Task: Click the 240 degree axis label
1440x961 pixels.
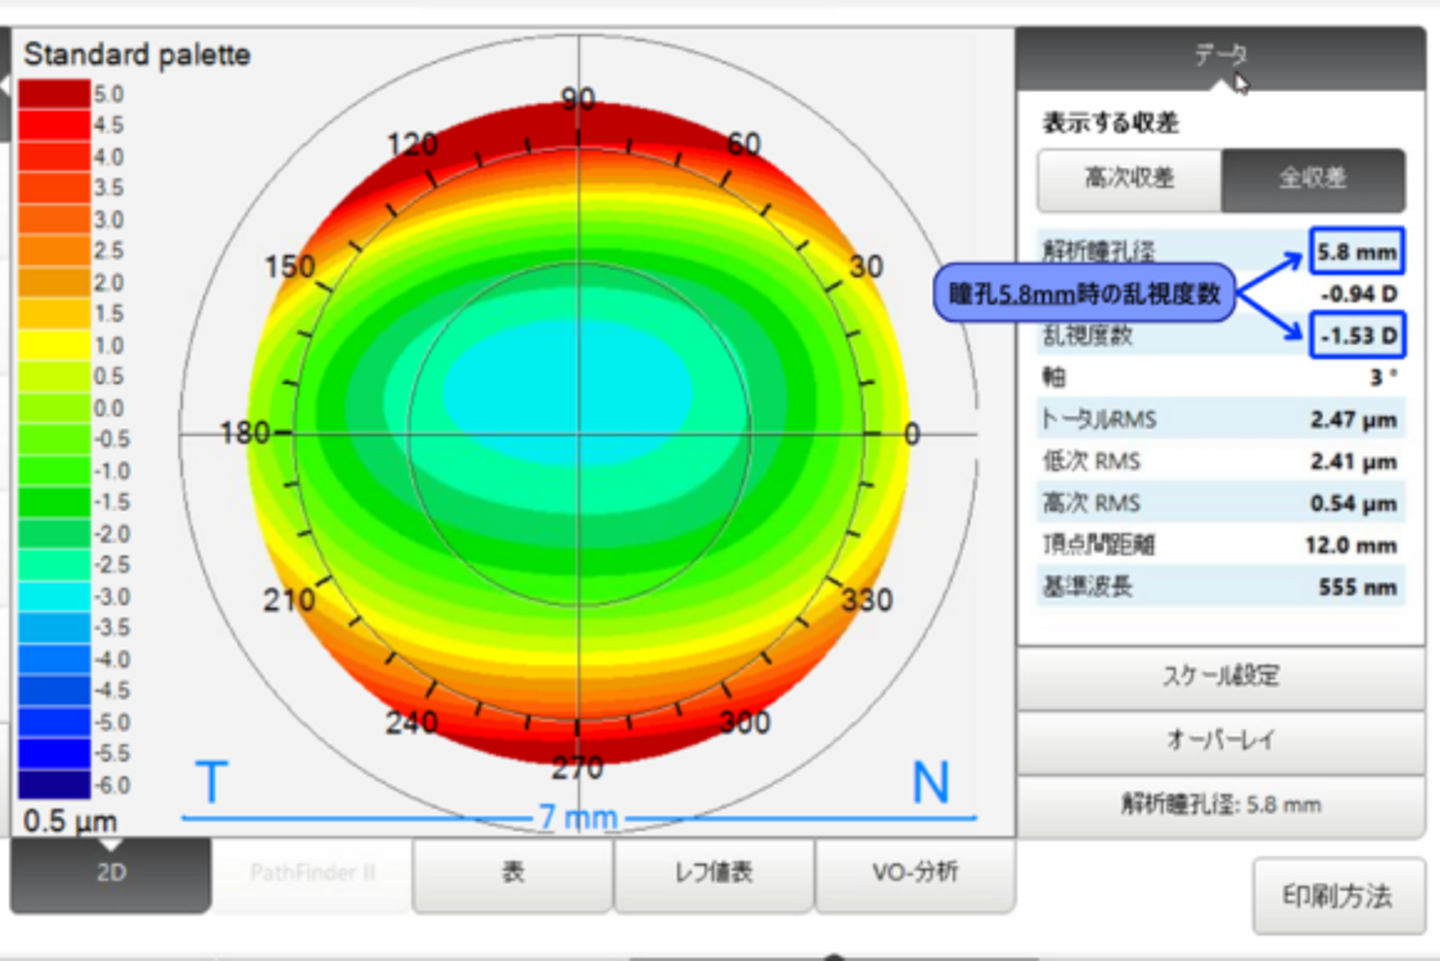Action: (x=412, y=722)
